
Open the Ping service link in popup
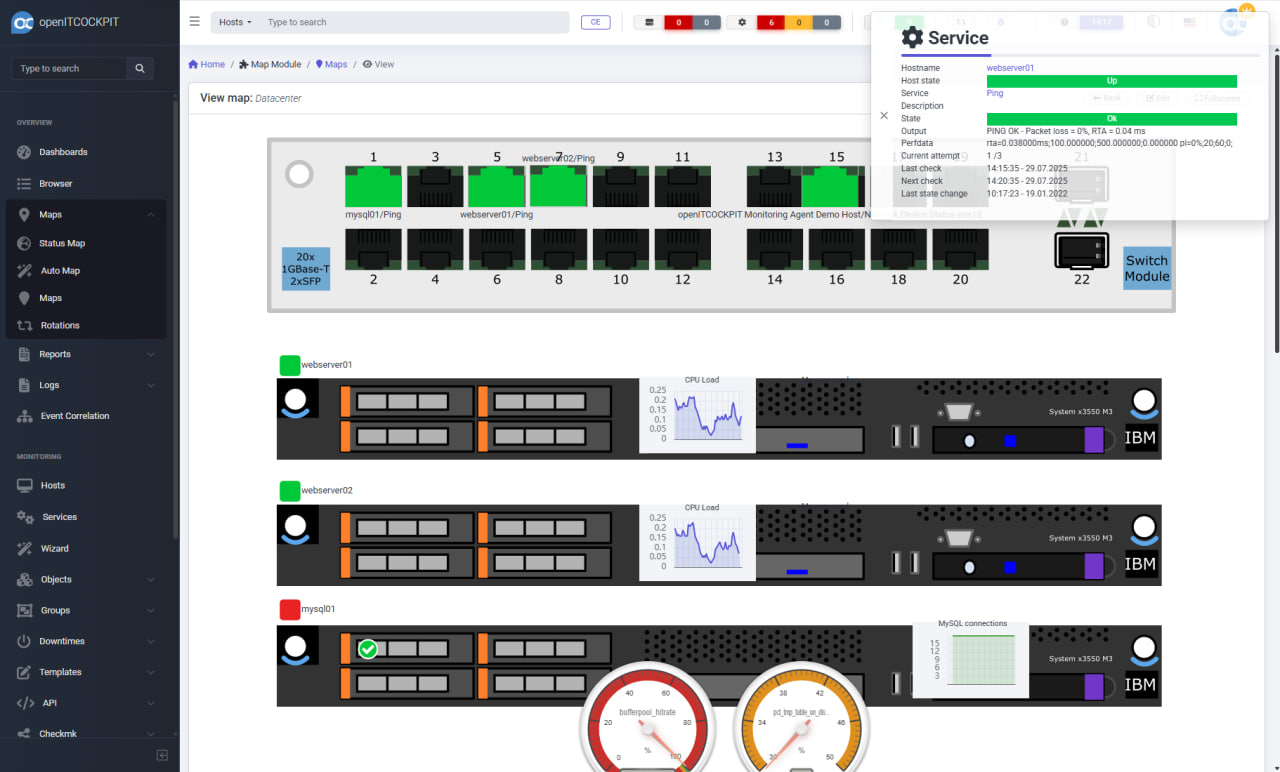(995, 93)
